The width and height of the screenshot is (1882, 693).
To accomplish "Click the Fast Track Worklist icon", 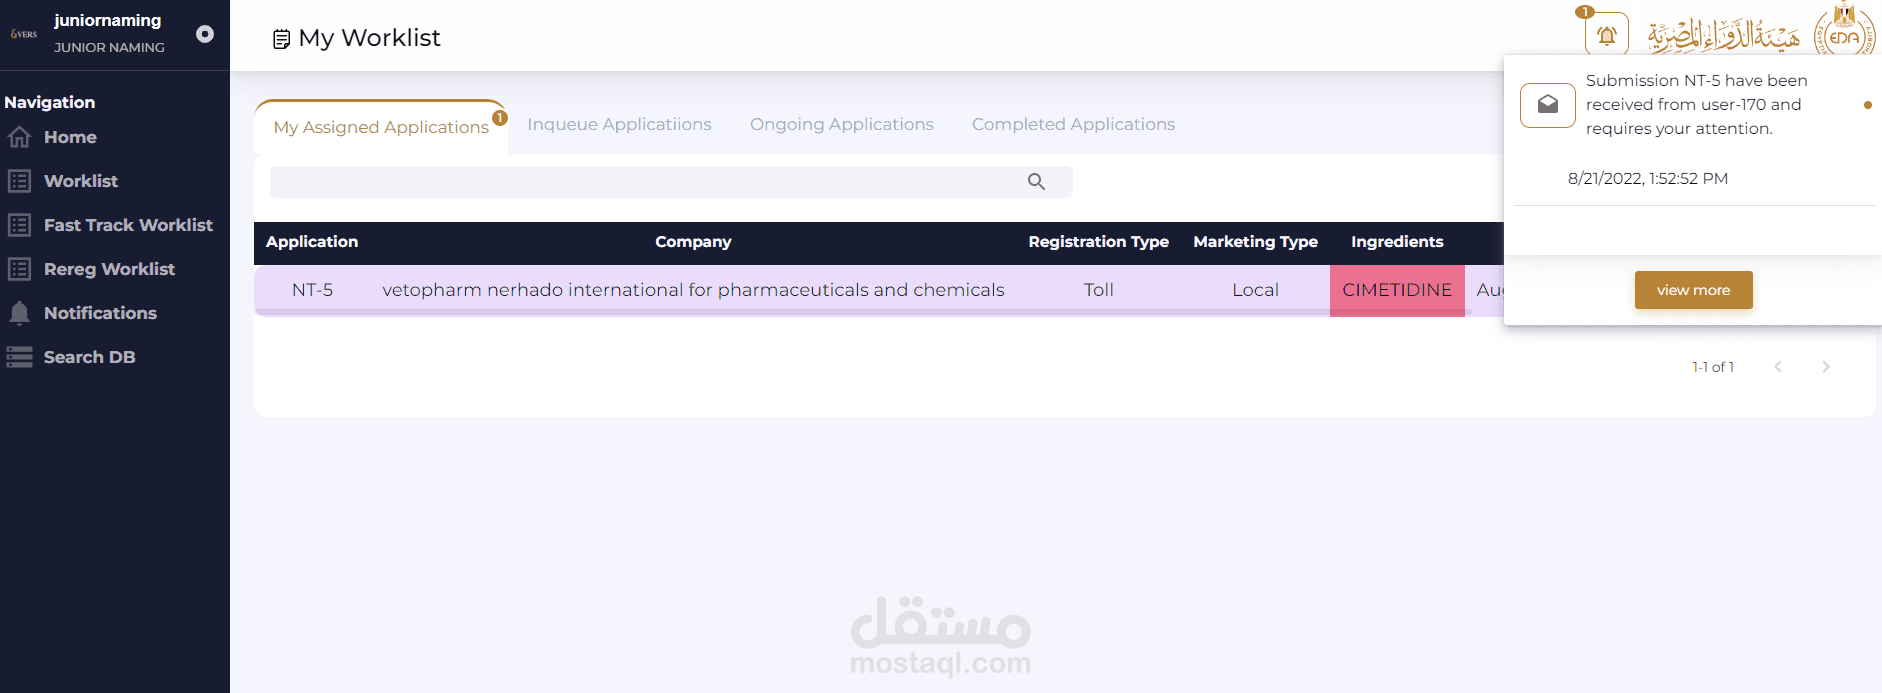I will 19,225.
